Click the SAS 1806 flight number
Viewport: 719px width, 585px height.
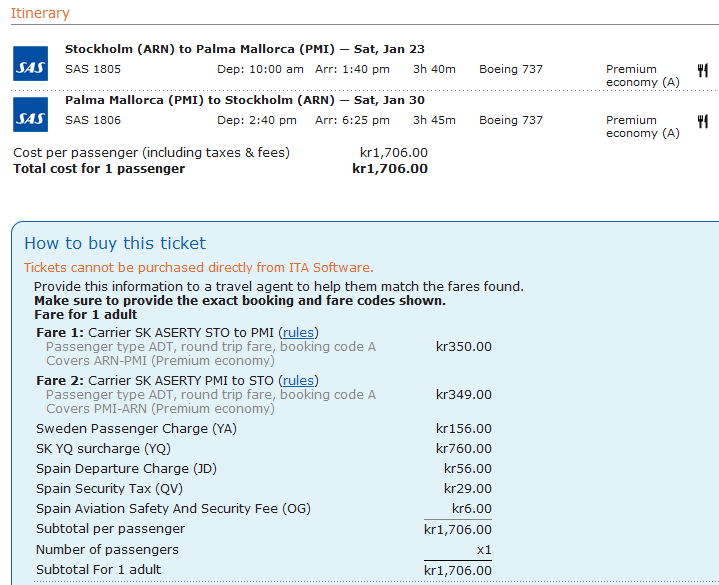point(93,121)
